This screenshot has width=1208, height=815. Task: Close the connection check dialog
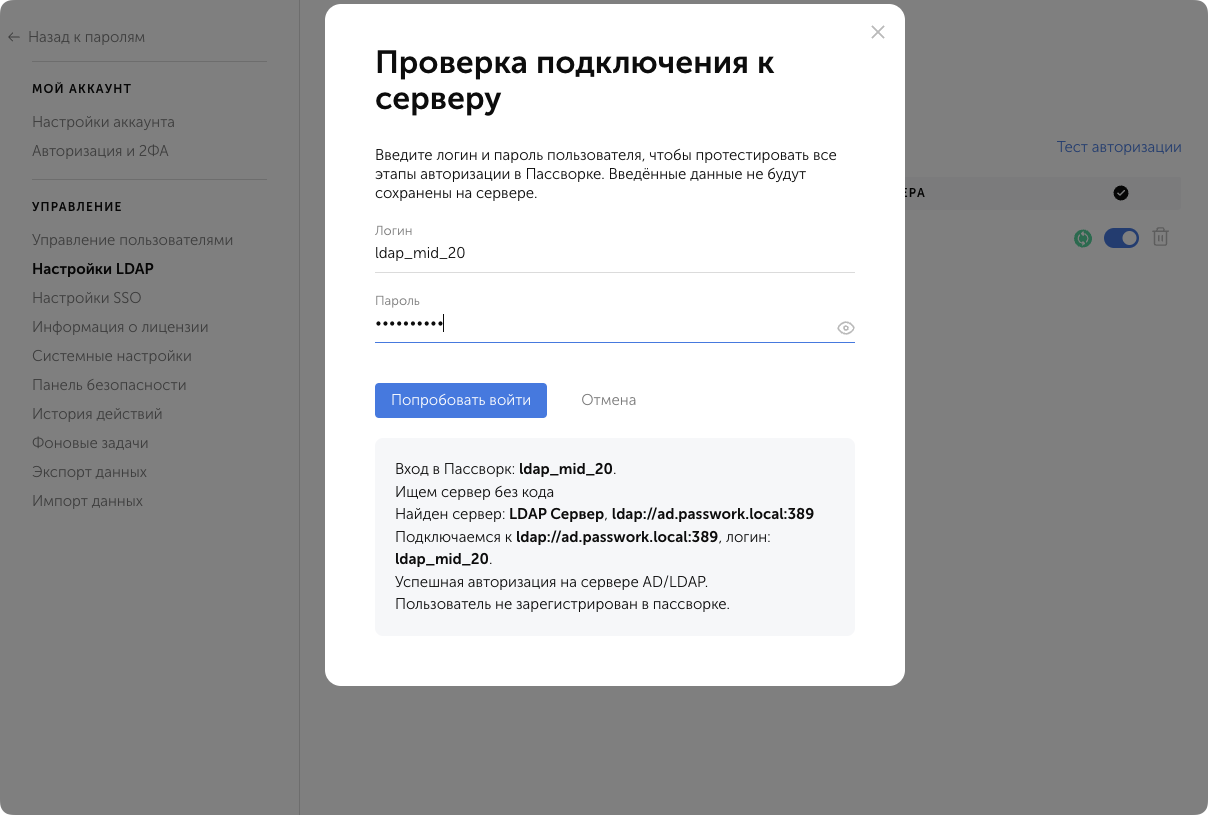[878, 32]
